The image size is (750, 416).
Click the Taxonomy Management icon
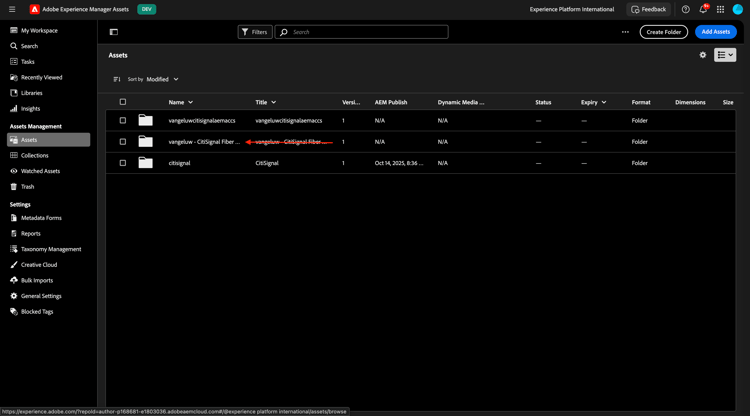coord(14,249)
